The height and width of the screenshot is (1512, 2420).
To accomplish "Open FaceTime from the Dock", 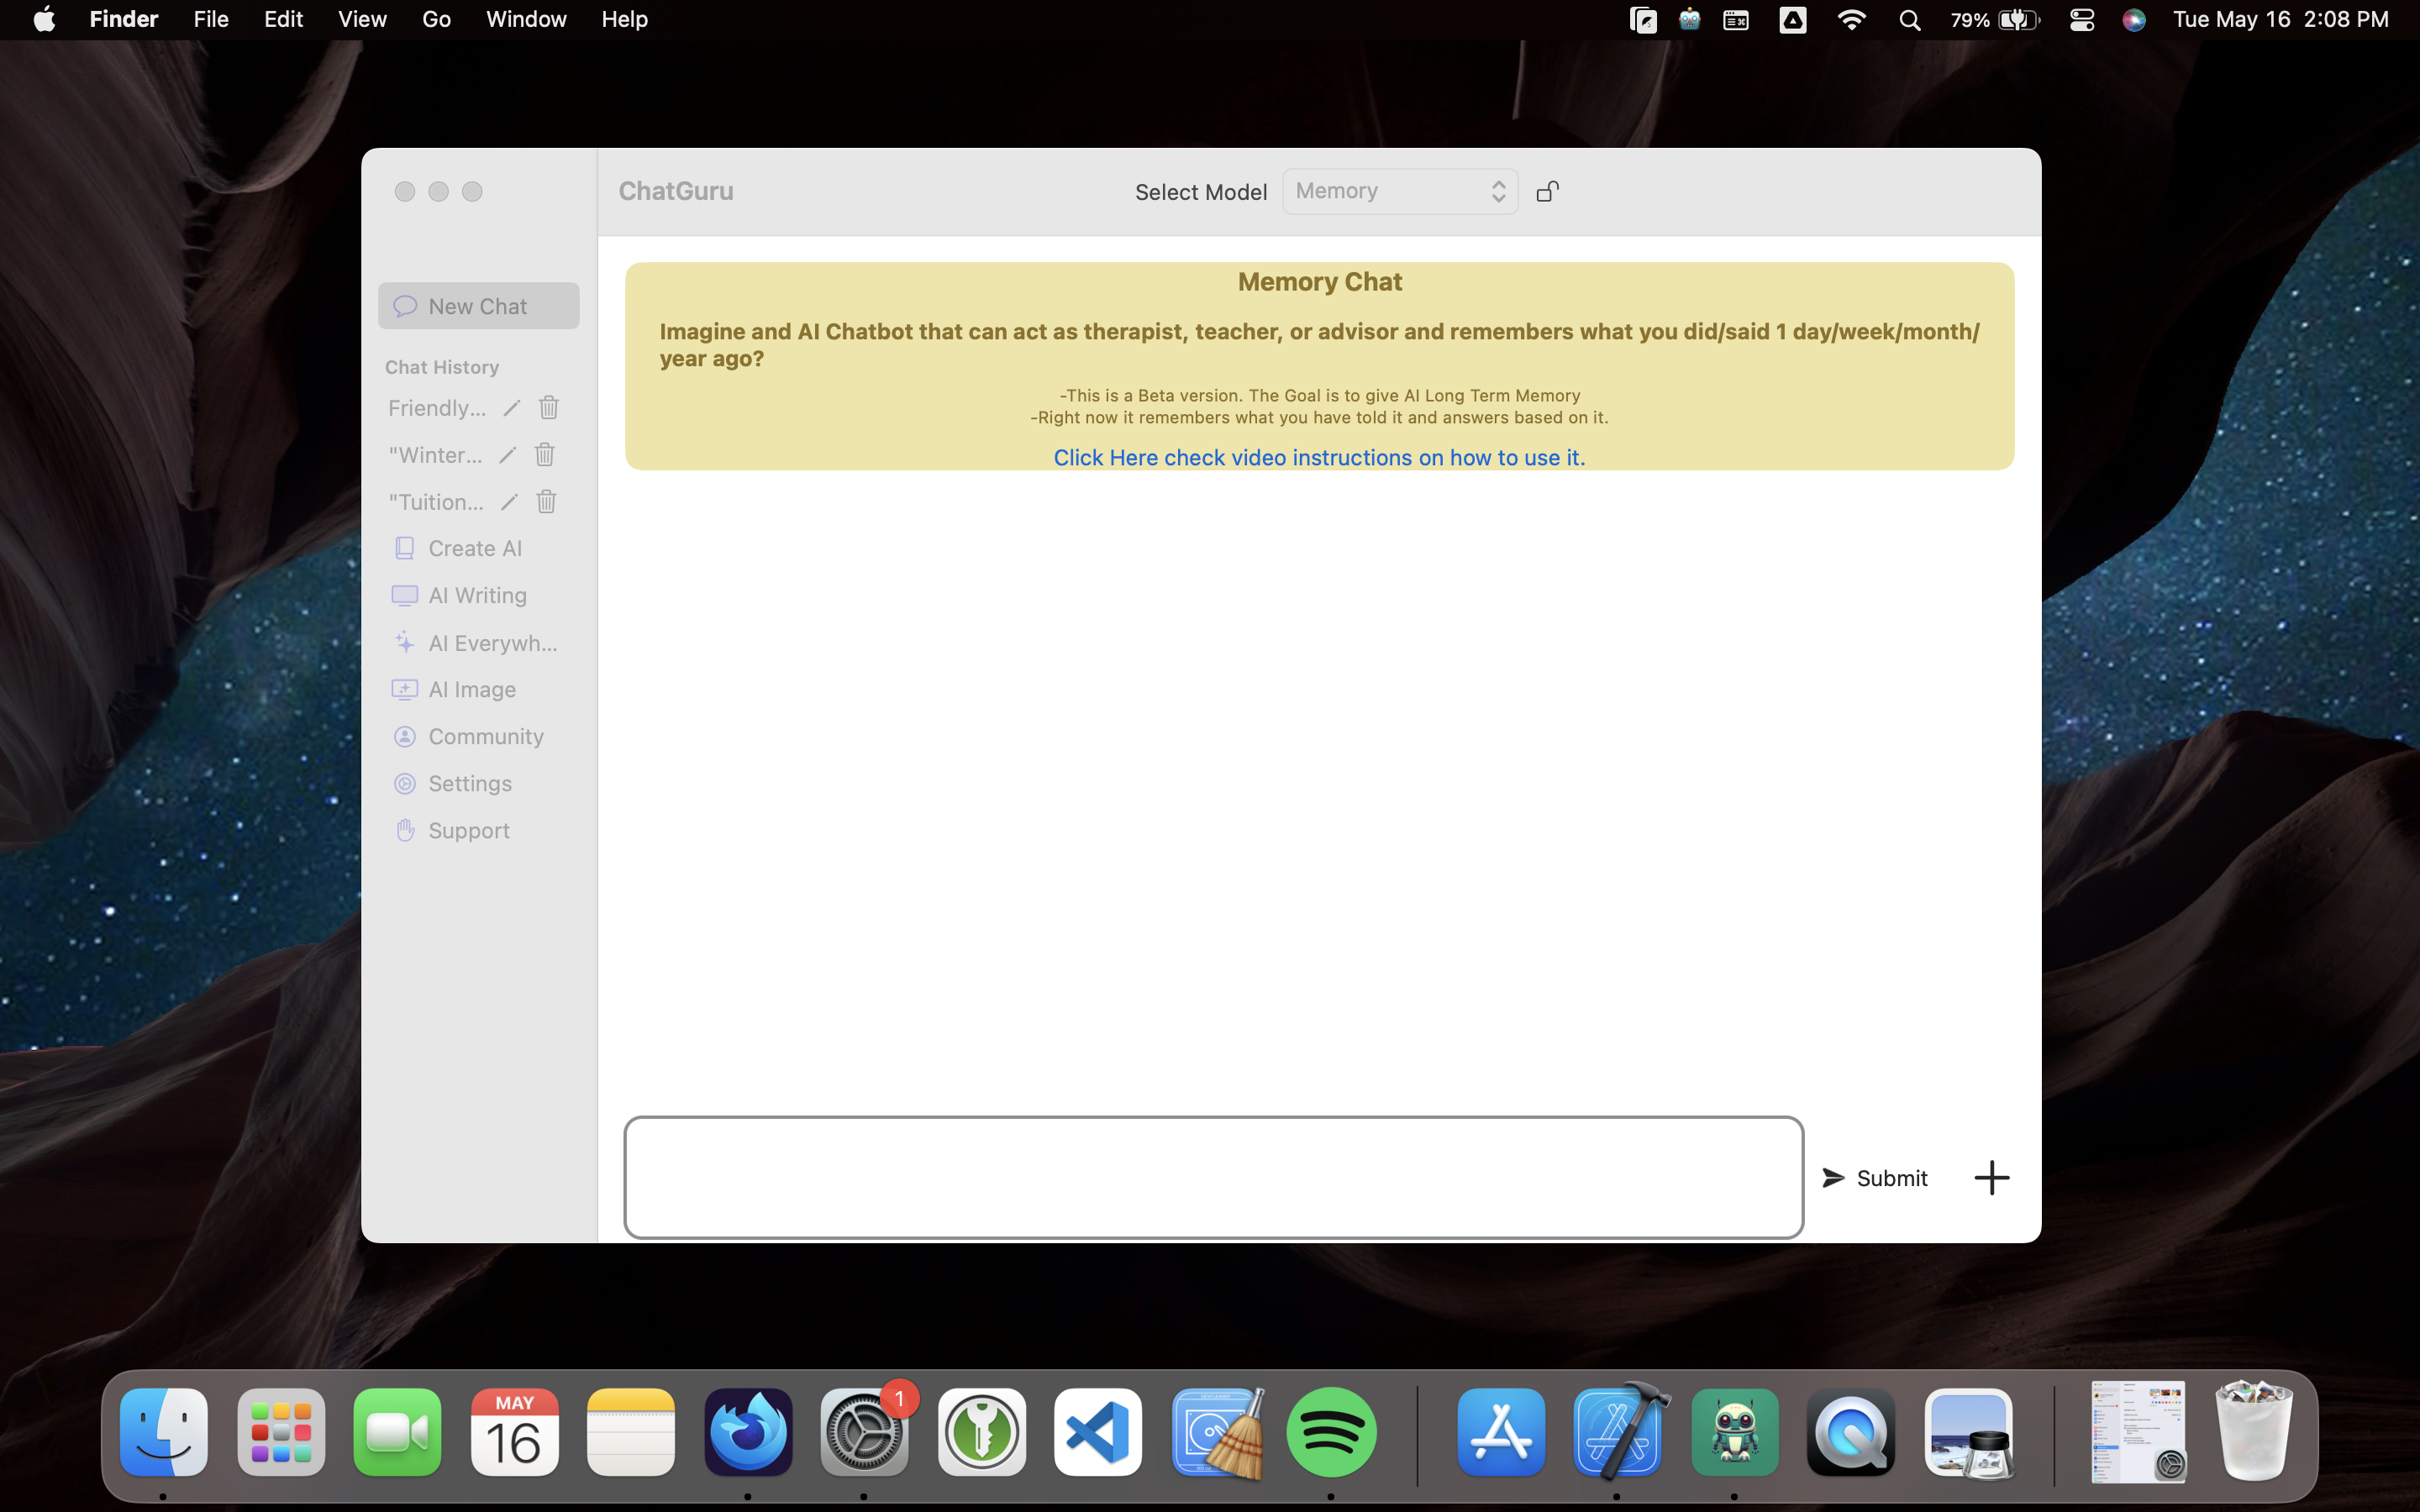I will tap(397, 1433).
